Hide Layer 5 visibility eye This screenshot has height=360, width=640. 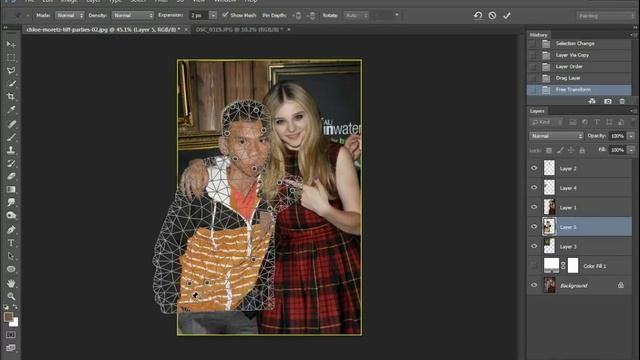[x=534, y=227]
